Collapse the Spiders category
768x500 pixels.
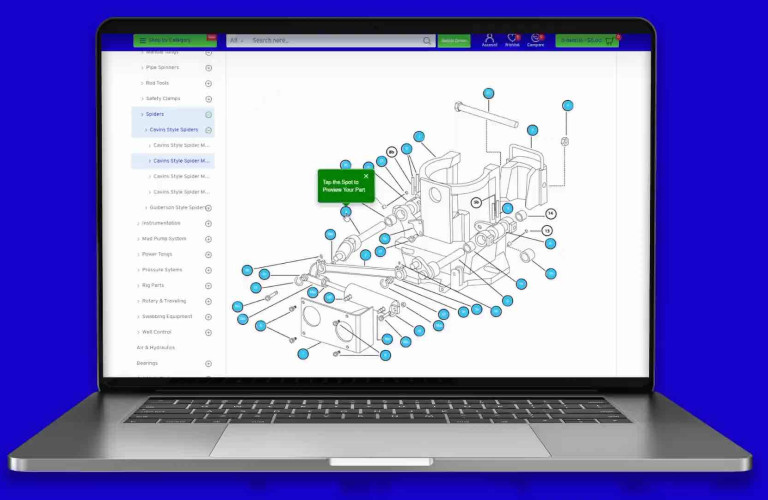pyautogui.click(x=209, y=114)
